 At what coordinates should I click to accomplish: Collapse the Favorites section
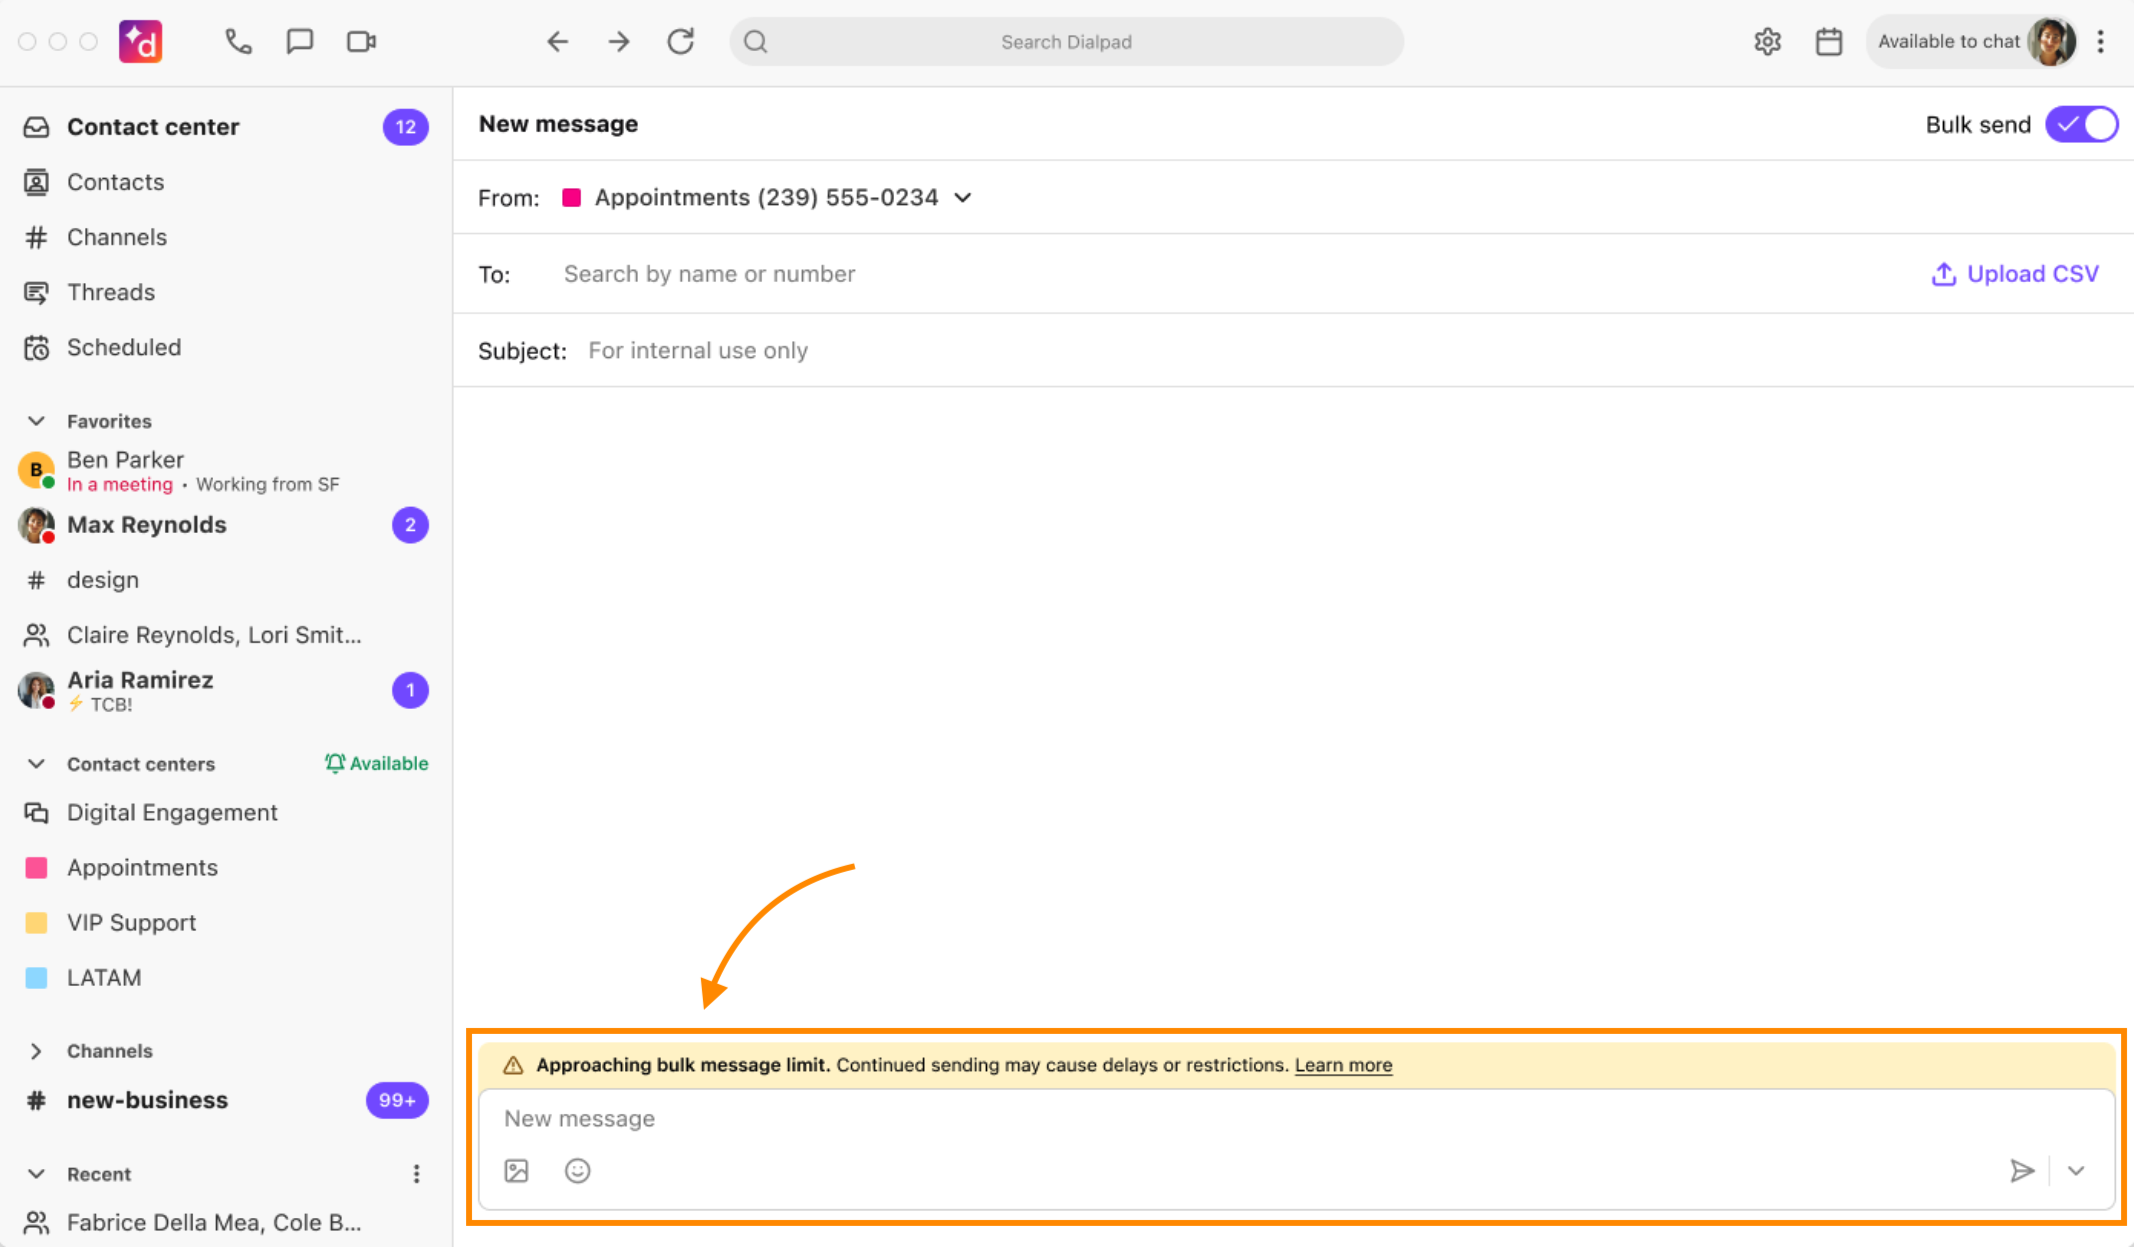coord(37,421)
